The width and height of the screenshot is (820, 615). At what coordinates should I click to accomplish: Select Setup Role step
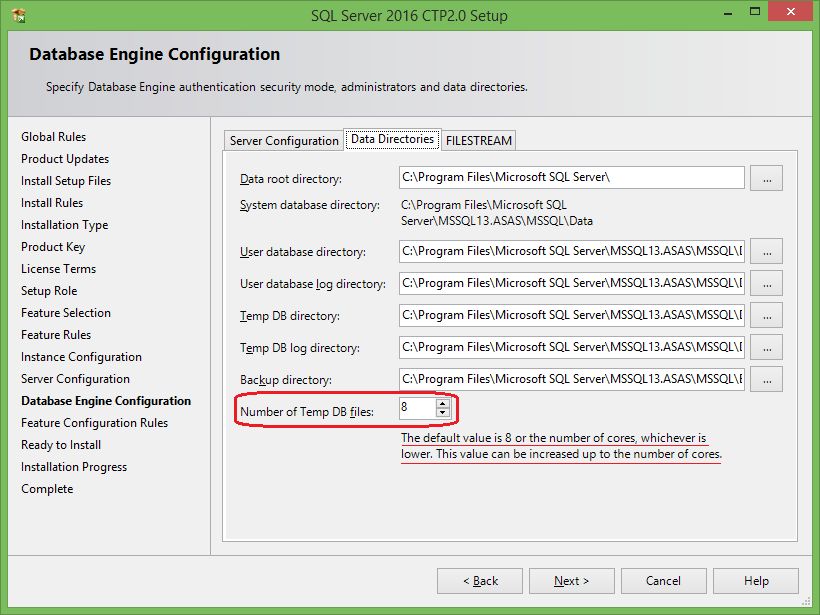coord(49,290)
